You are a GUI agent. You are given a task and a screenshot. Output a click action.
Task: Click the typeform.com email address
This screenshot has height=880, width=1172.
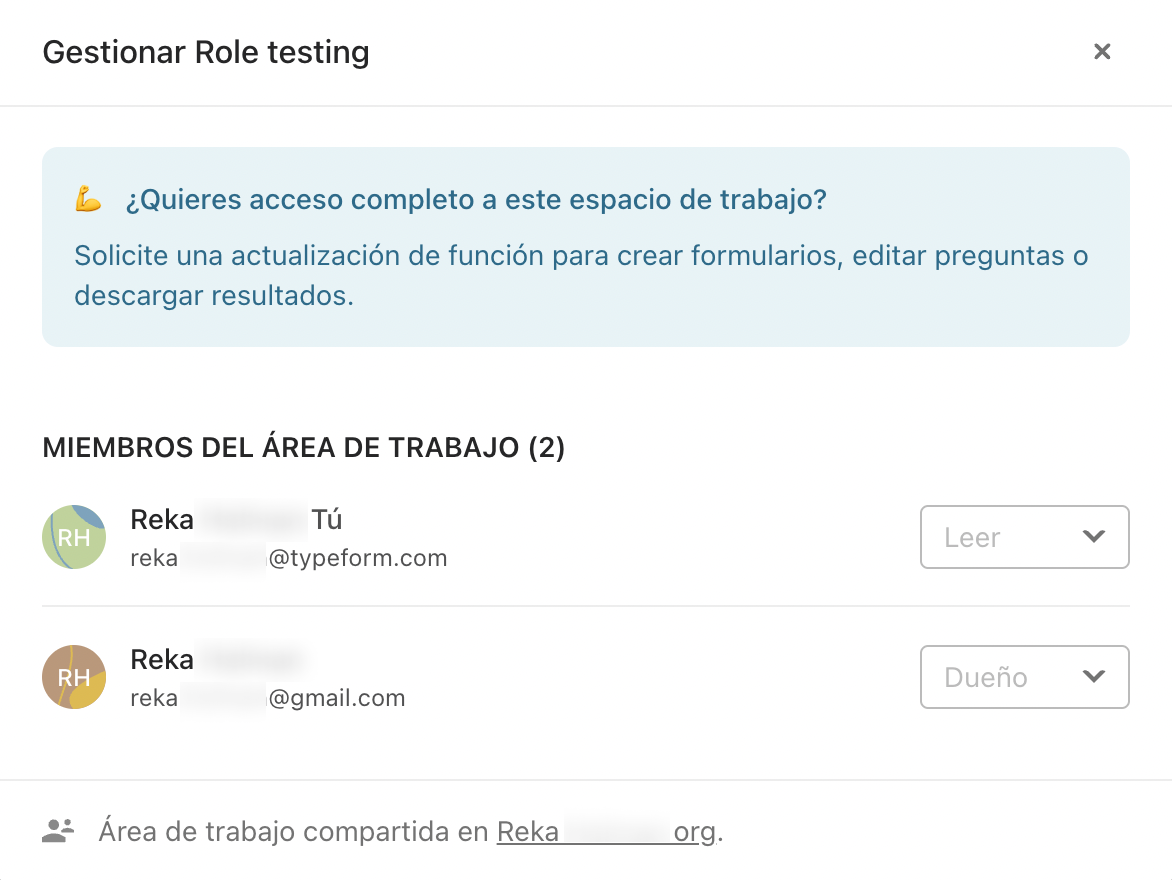289,558
